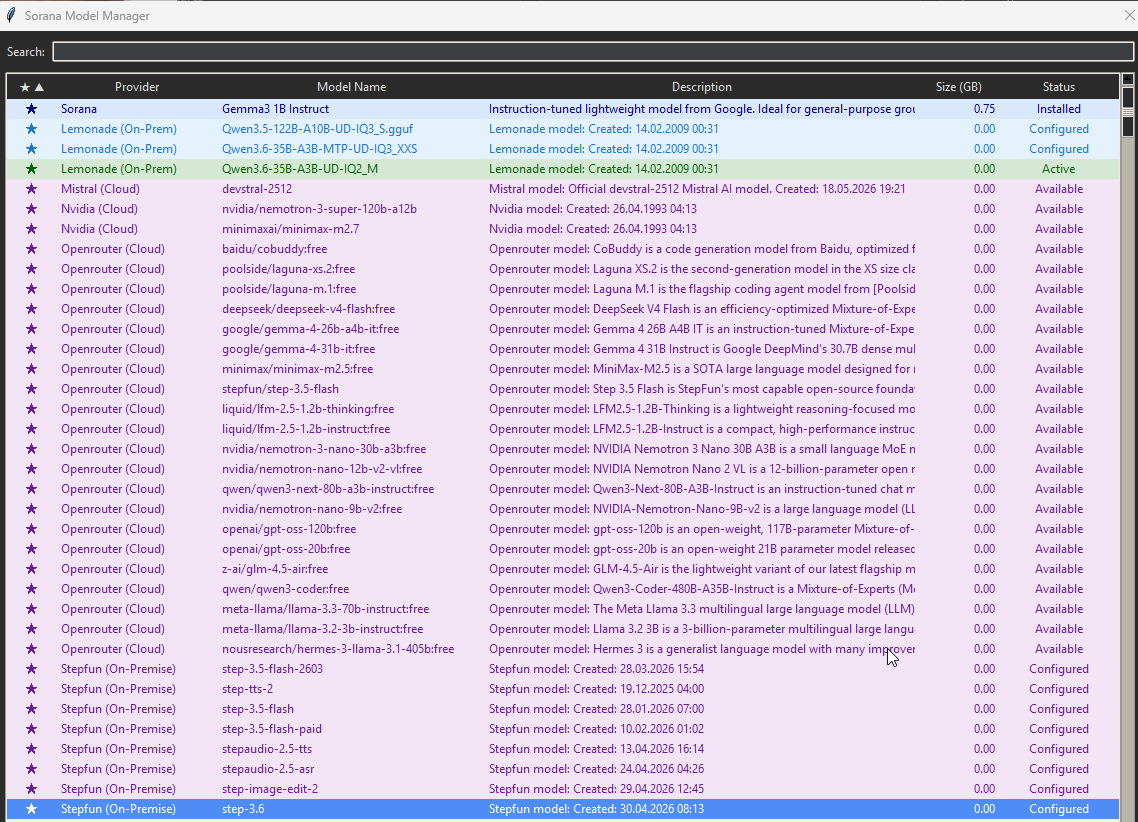1138x822 pixels.
Task: Select nvidia/nemotron-nano-12b-v2-vl:free model name
Action: tap(322, 469)
